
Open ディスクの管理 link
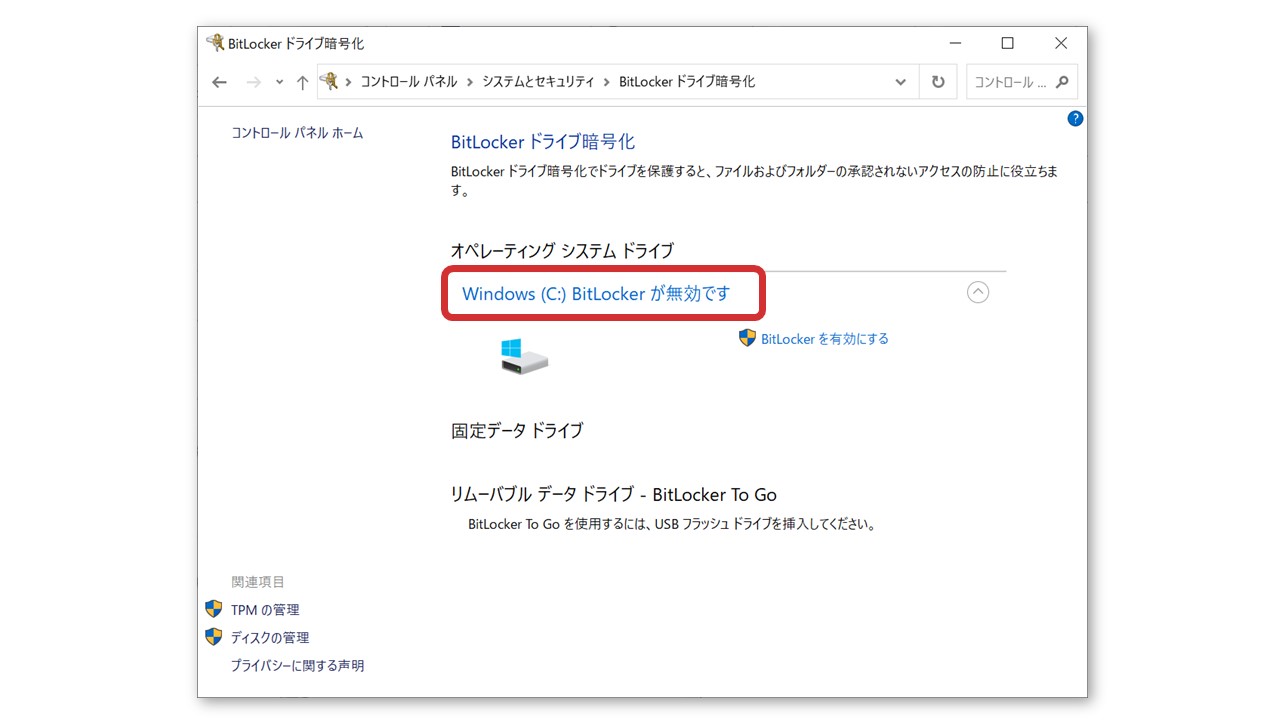click(x=270, y=637)
